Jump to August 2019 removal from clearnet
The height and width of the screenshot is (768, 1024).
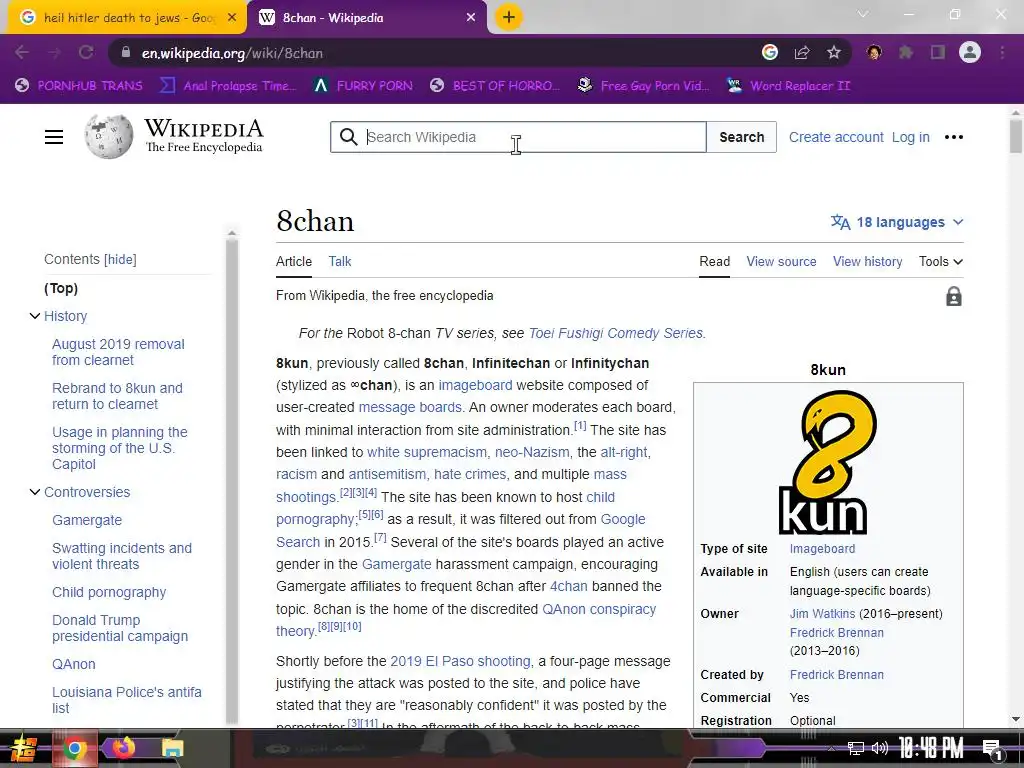pos(118,352)
